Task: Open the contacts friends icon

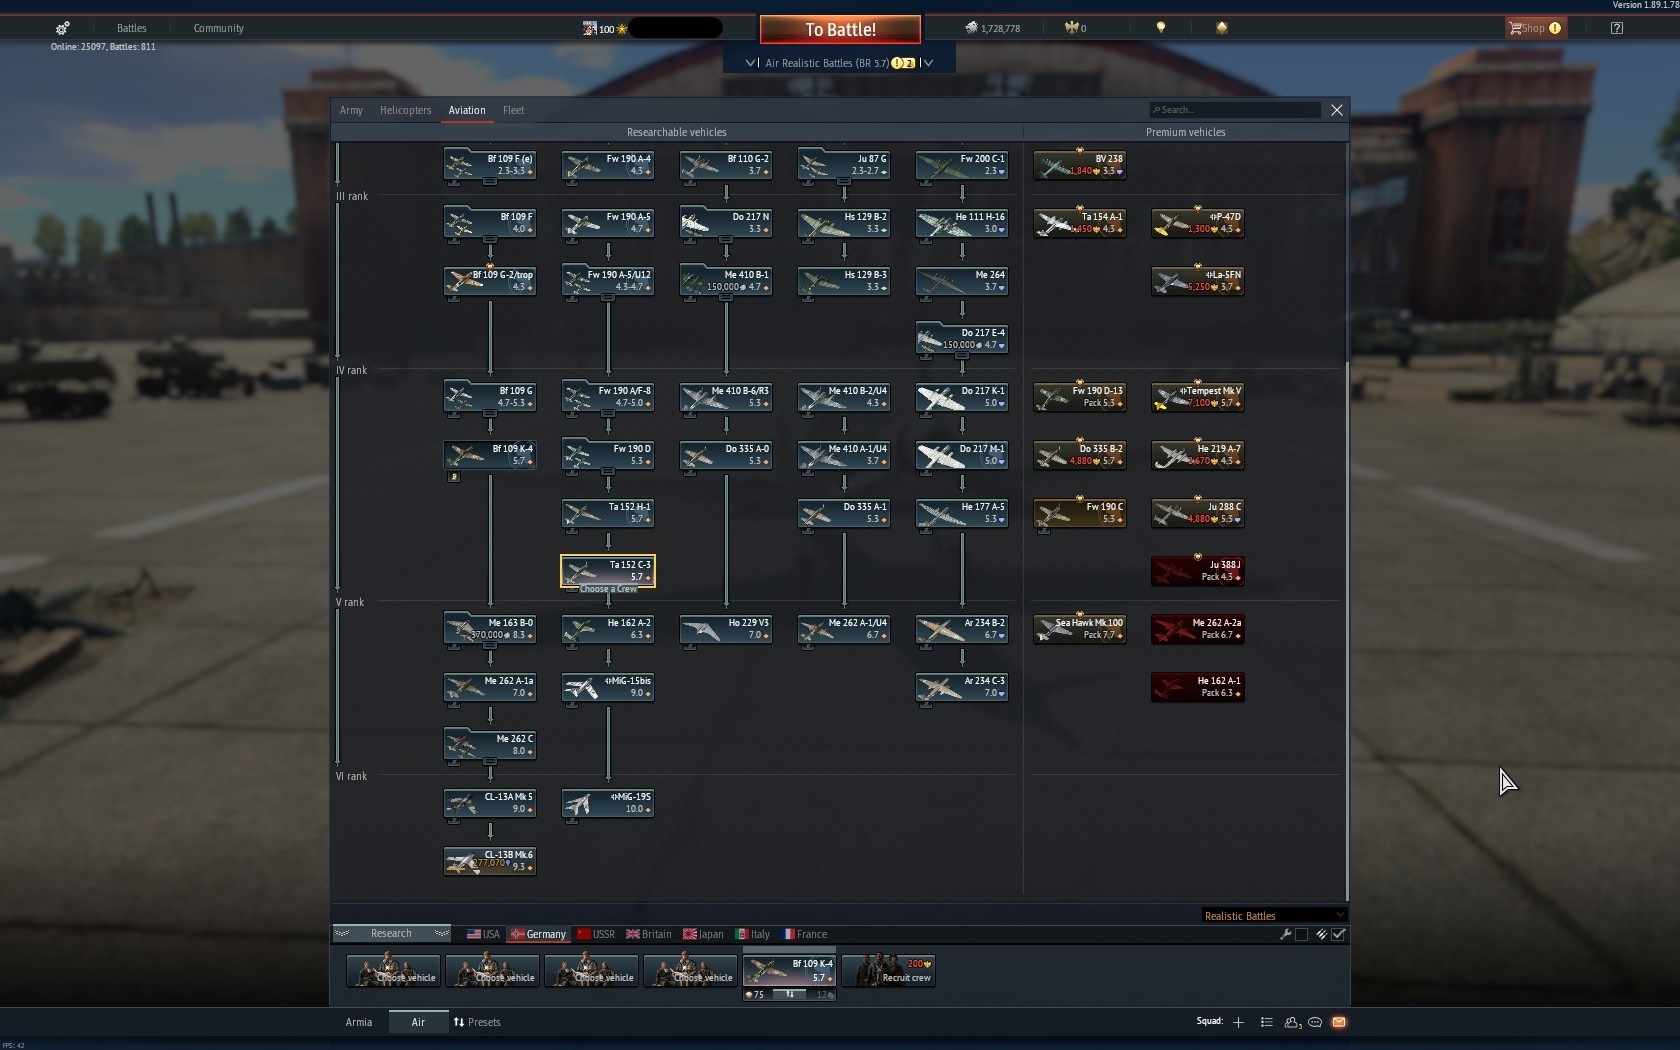Action: click(1292, 1022)
